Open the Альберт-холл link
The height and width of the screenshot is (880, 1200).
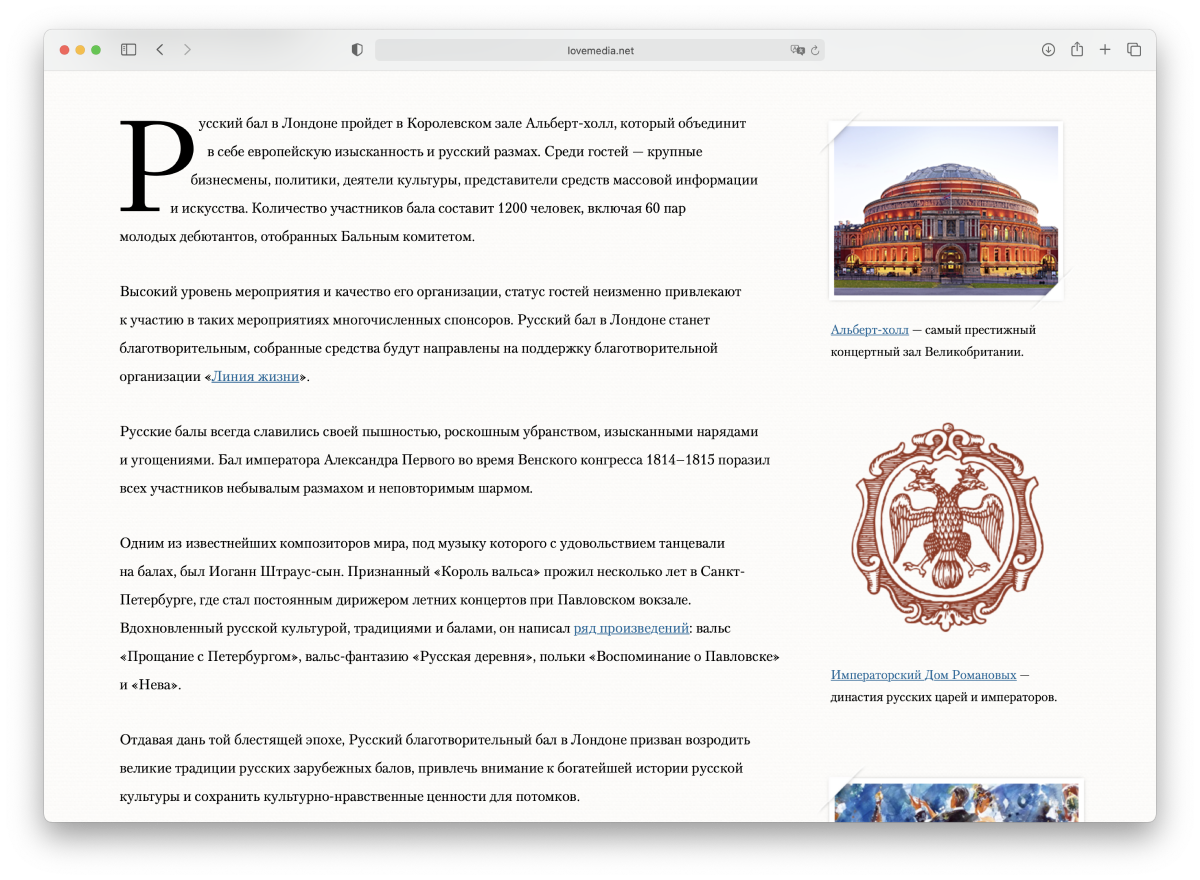click(x=870, y=330)
